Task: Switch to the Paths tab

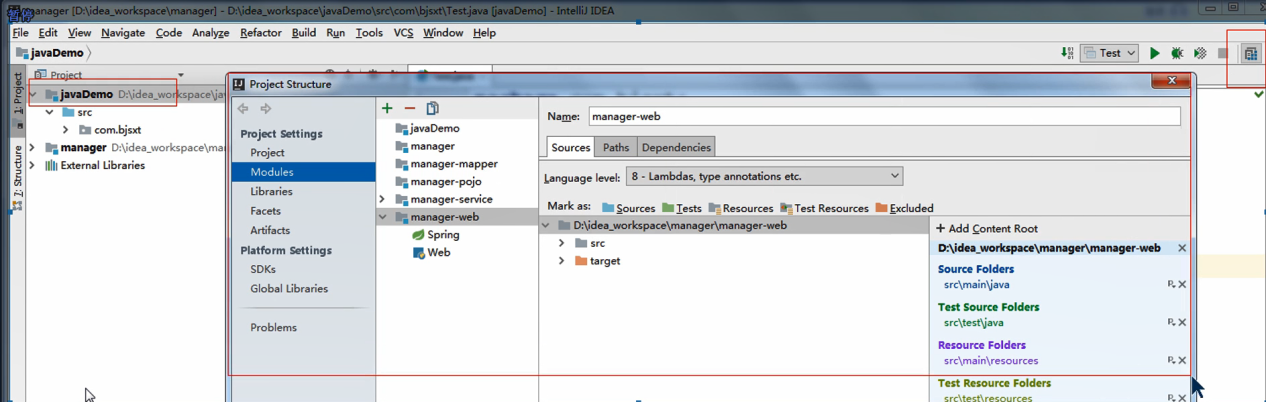Action: 616,147
